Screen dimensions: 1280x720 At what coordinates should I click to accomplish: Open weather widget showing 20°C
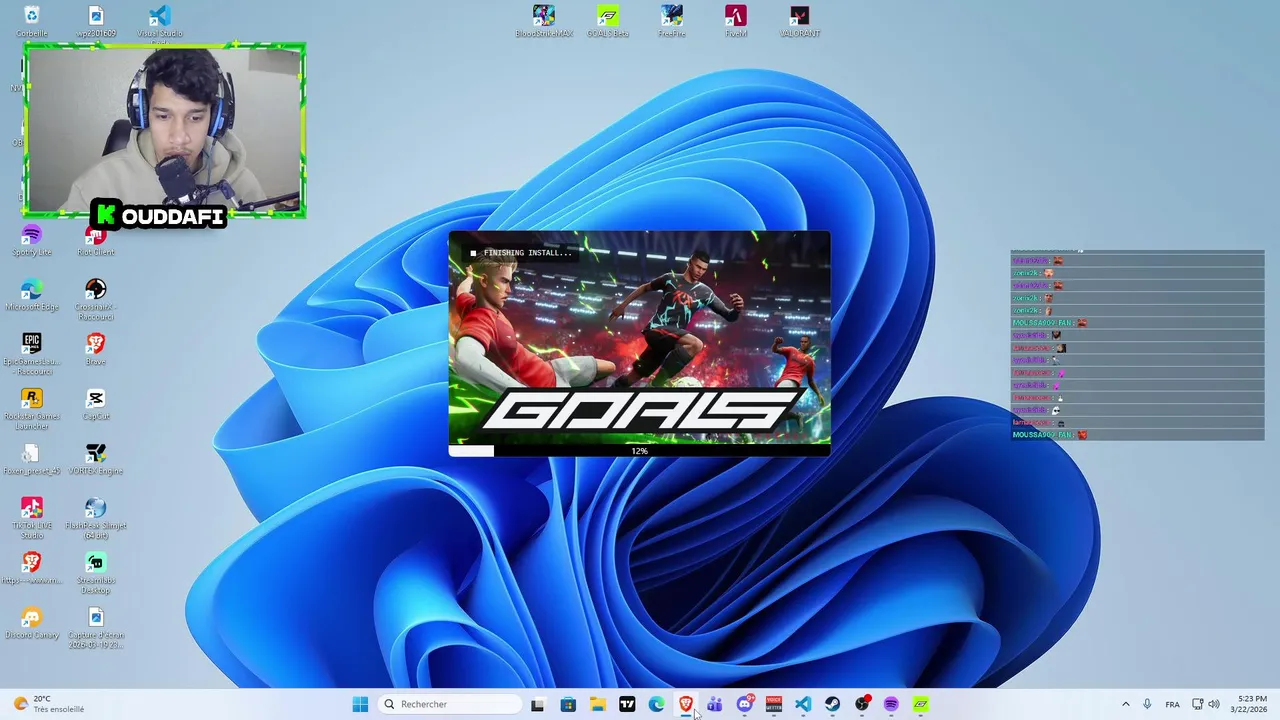tap(47, 704)
